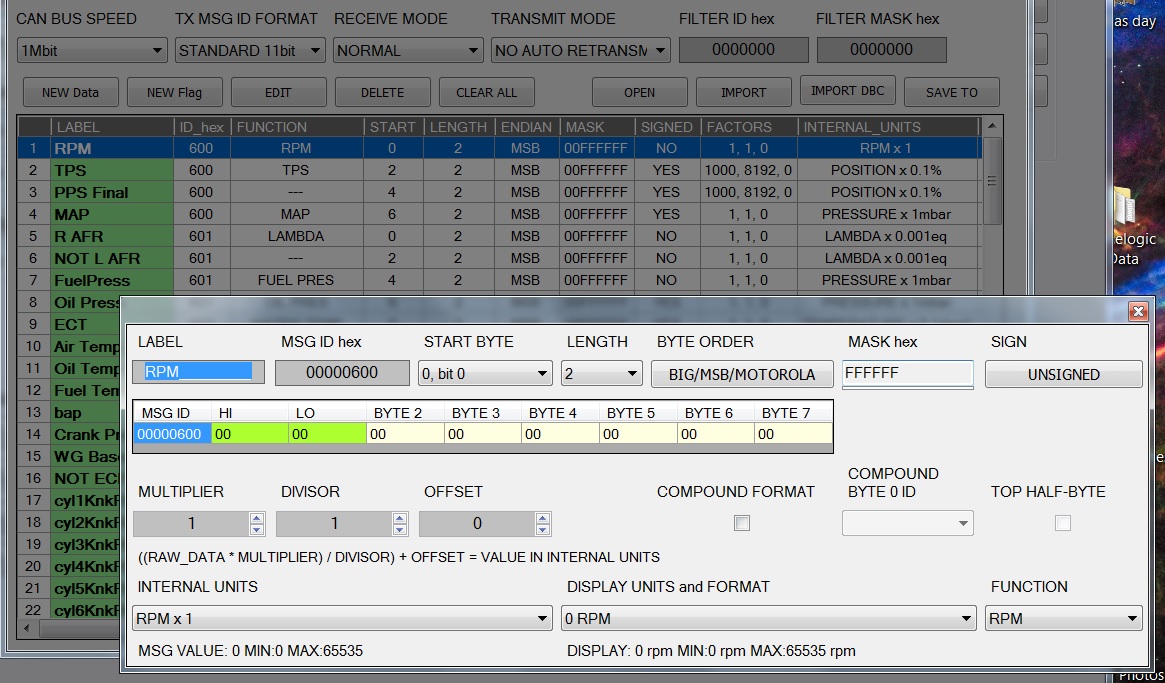Click the CLEAR ALL button

click(x=486, y=92)
